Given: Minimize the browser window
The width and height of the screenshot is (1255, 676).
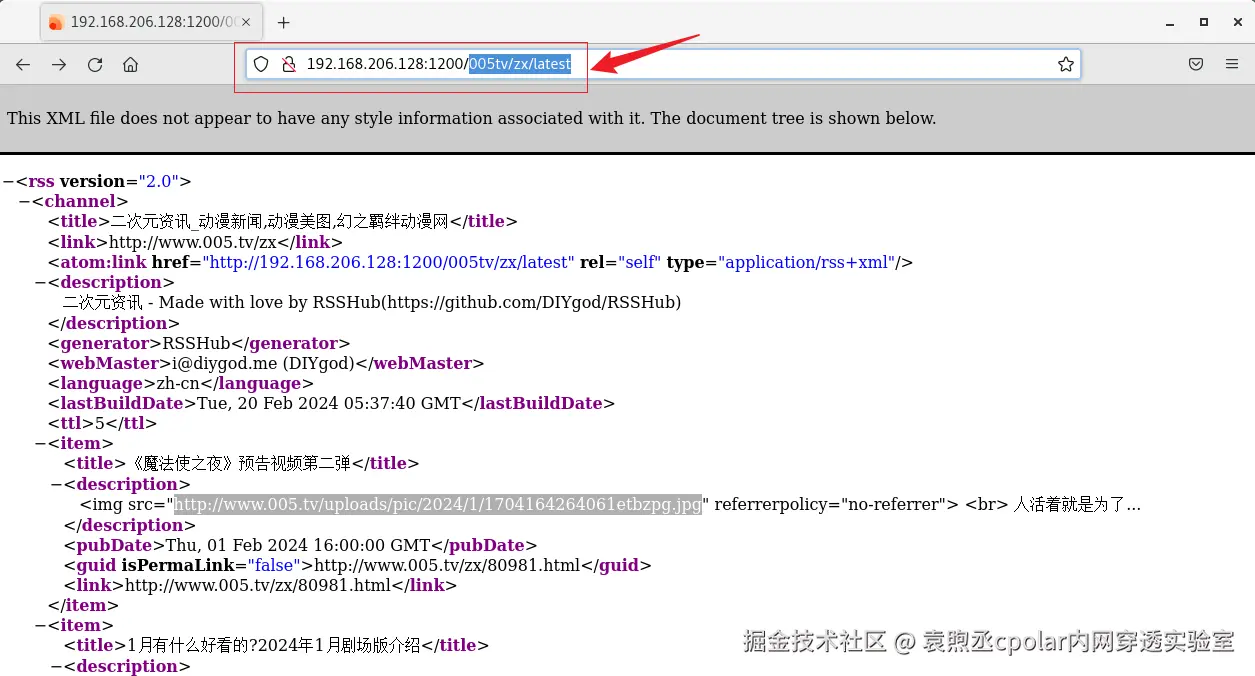Looking at the screenshot, I should 1170,22.
